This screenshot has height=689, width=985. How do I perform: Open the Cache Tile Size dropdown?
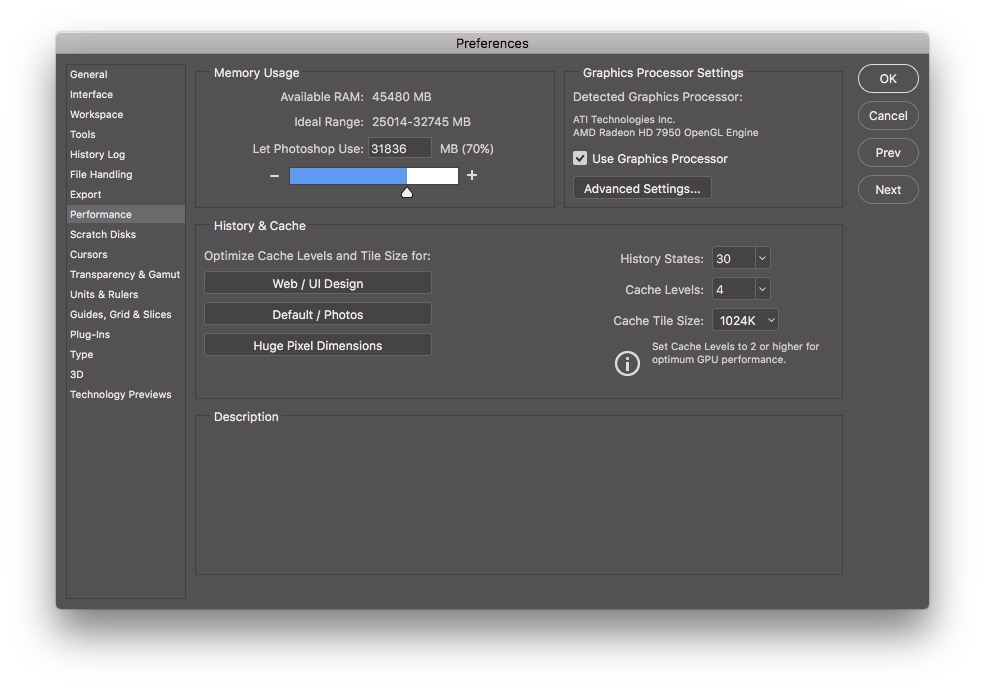[x=745, y=320]
